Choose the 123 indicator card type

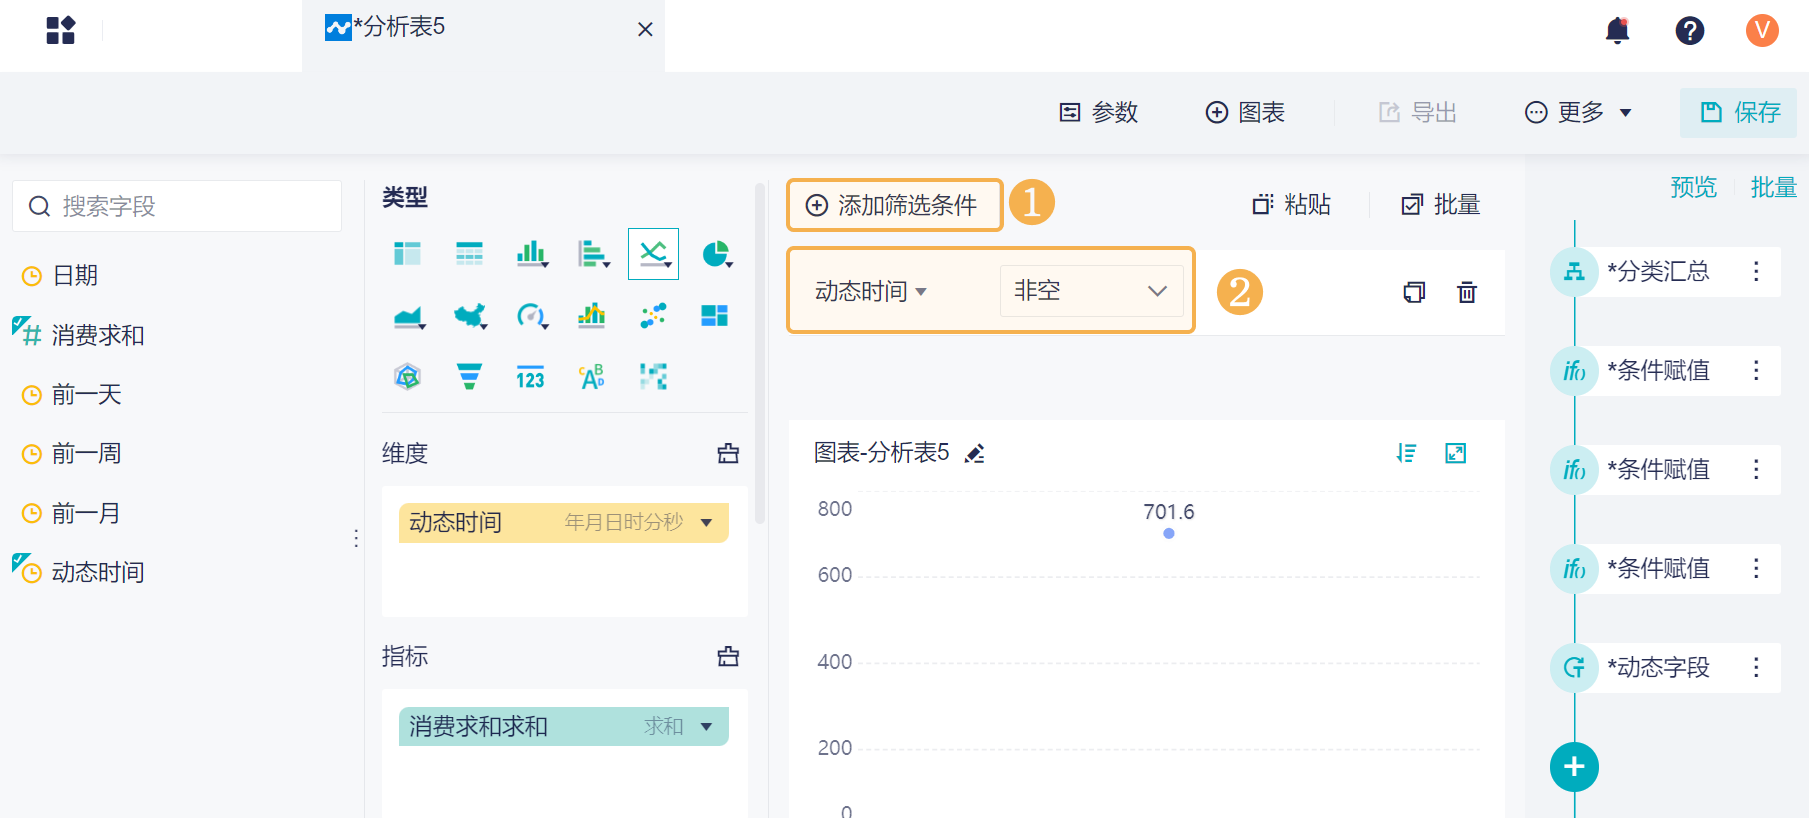530,377
